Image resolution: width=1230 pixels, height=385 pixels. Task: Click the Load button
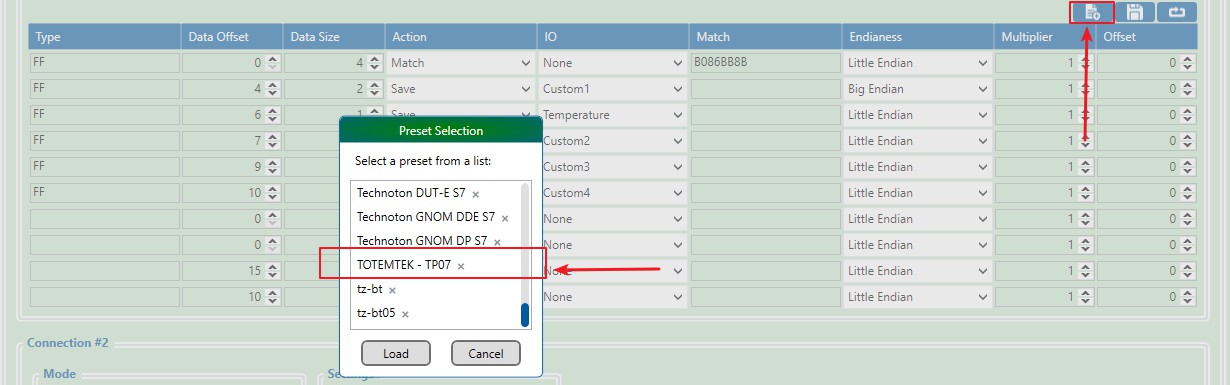coord(395,353)
